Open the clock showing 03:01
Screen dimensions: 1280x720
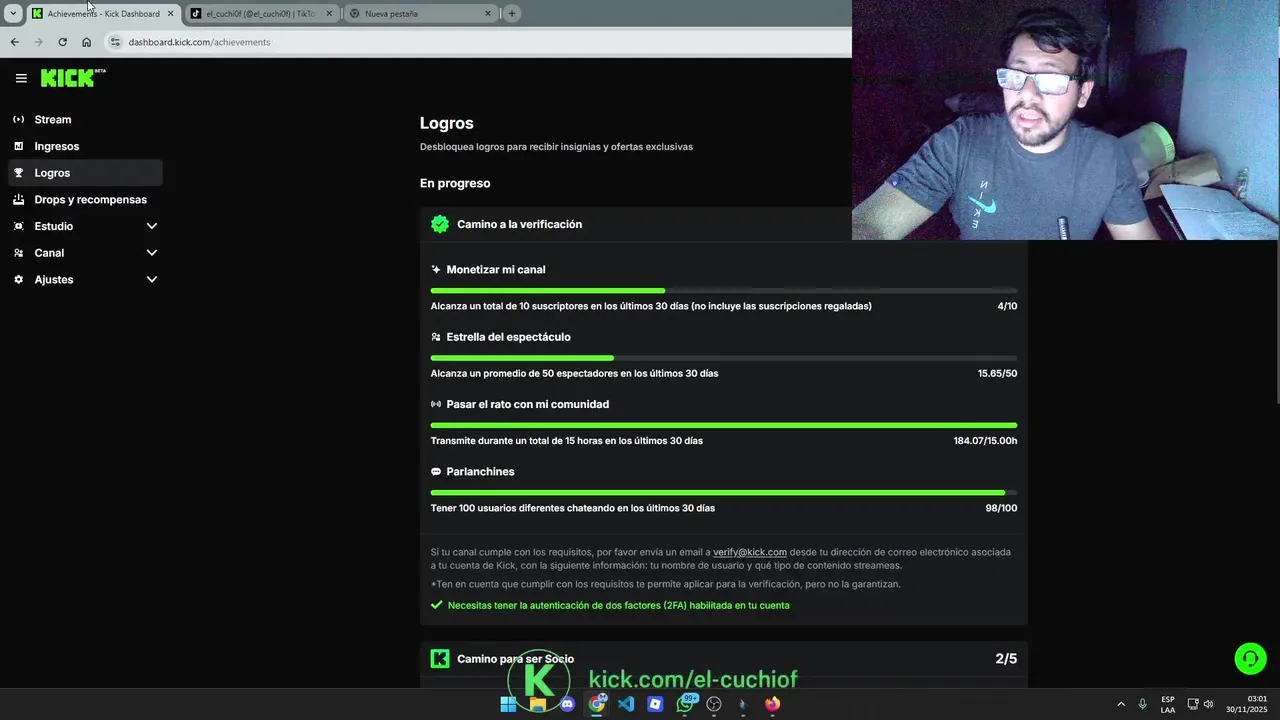tap(1247, 704)
